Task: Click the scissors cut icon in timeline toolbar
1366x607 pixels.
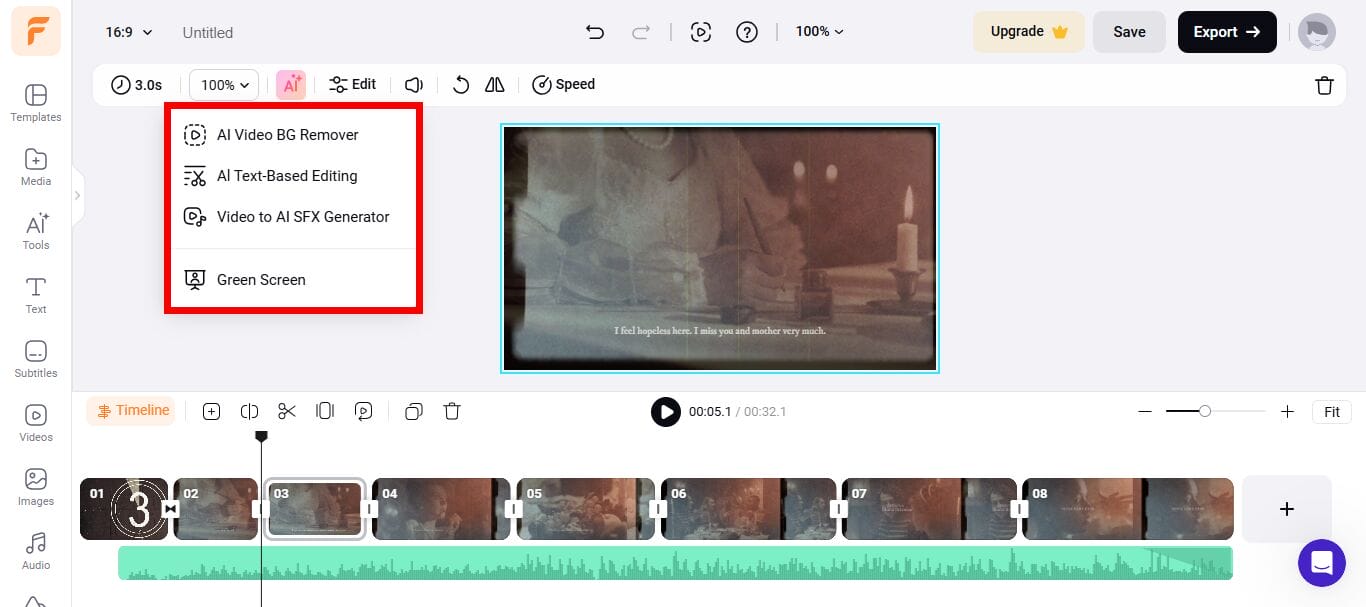Action: 287,411
